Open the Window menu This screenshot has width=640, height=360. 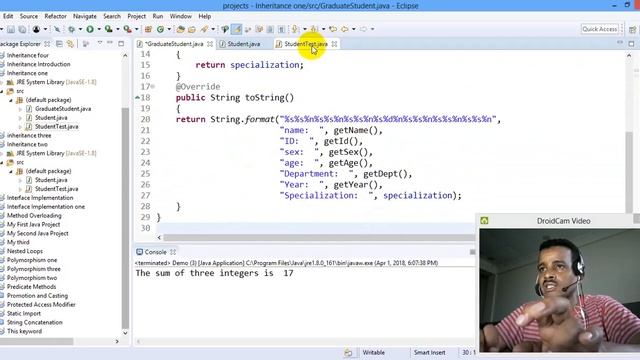(x=180, y=16)
